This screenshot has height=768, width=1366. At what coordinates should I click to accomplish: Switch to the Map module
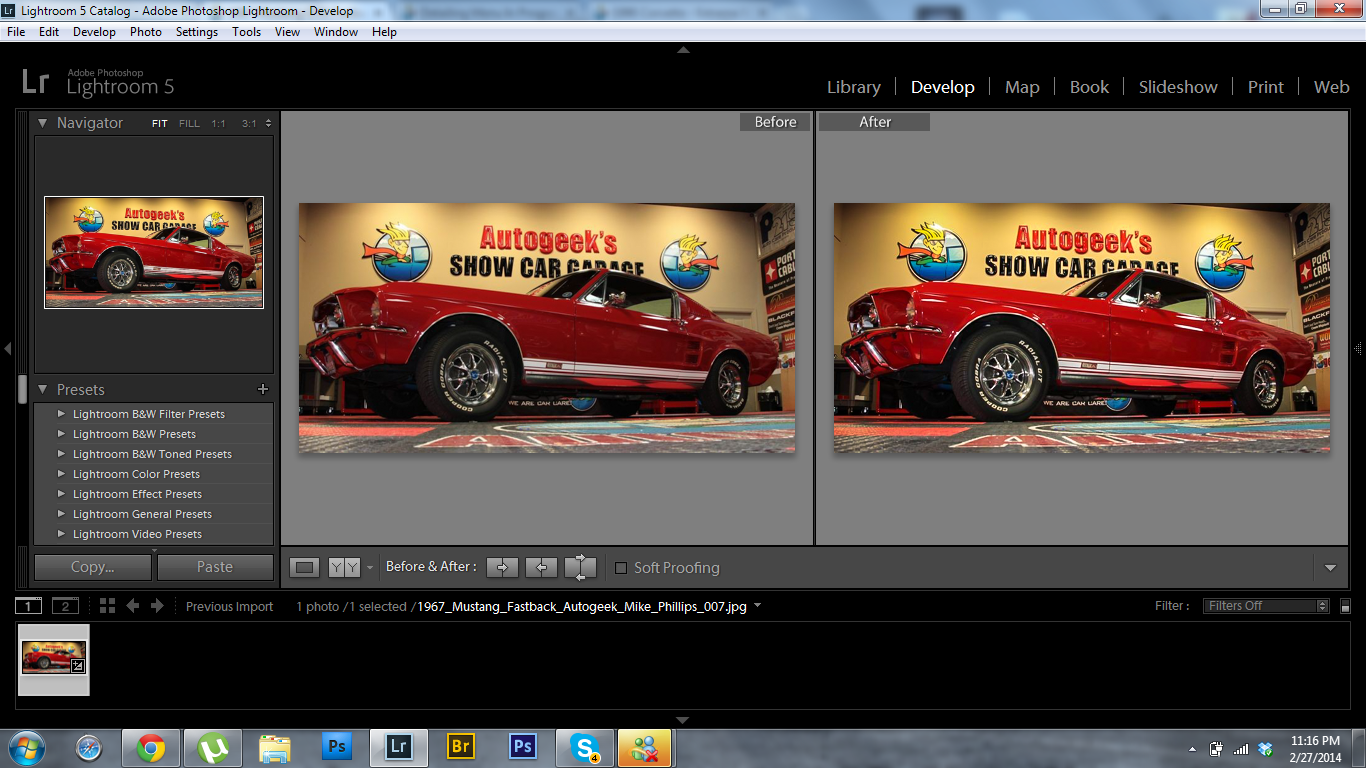1022,87
